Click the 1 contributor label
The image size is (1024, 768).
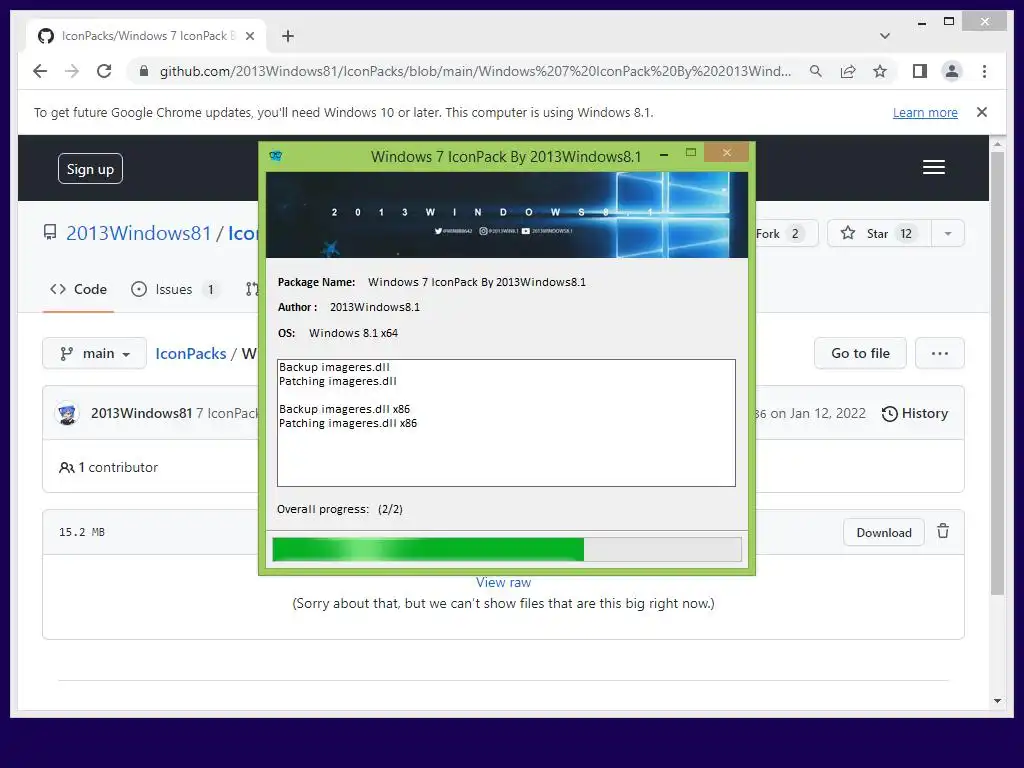(x=108, y=468)
